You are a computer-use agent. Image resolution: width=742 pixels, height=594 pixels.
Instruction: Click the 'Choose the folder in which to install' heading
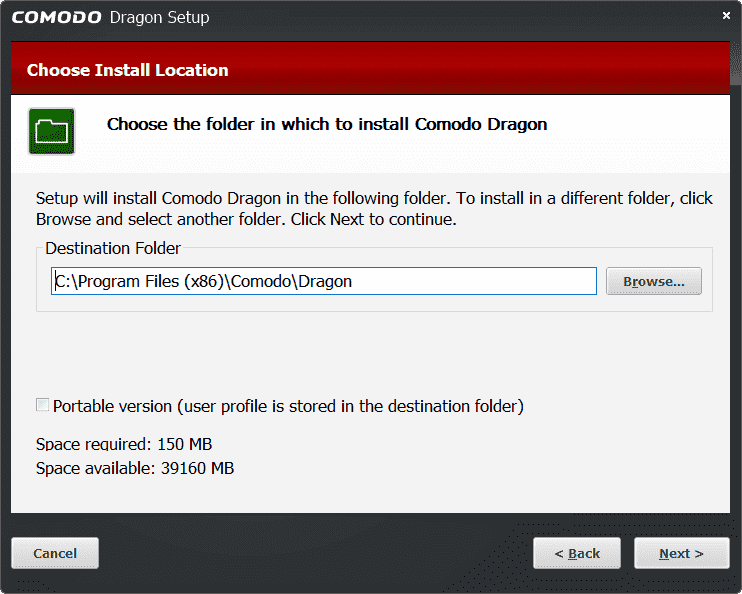(x=327, y=124)
